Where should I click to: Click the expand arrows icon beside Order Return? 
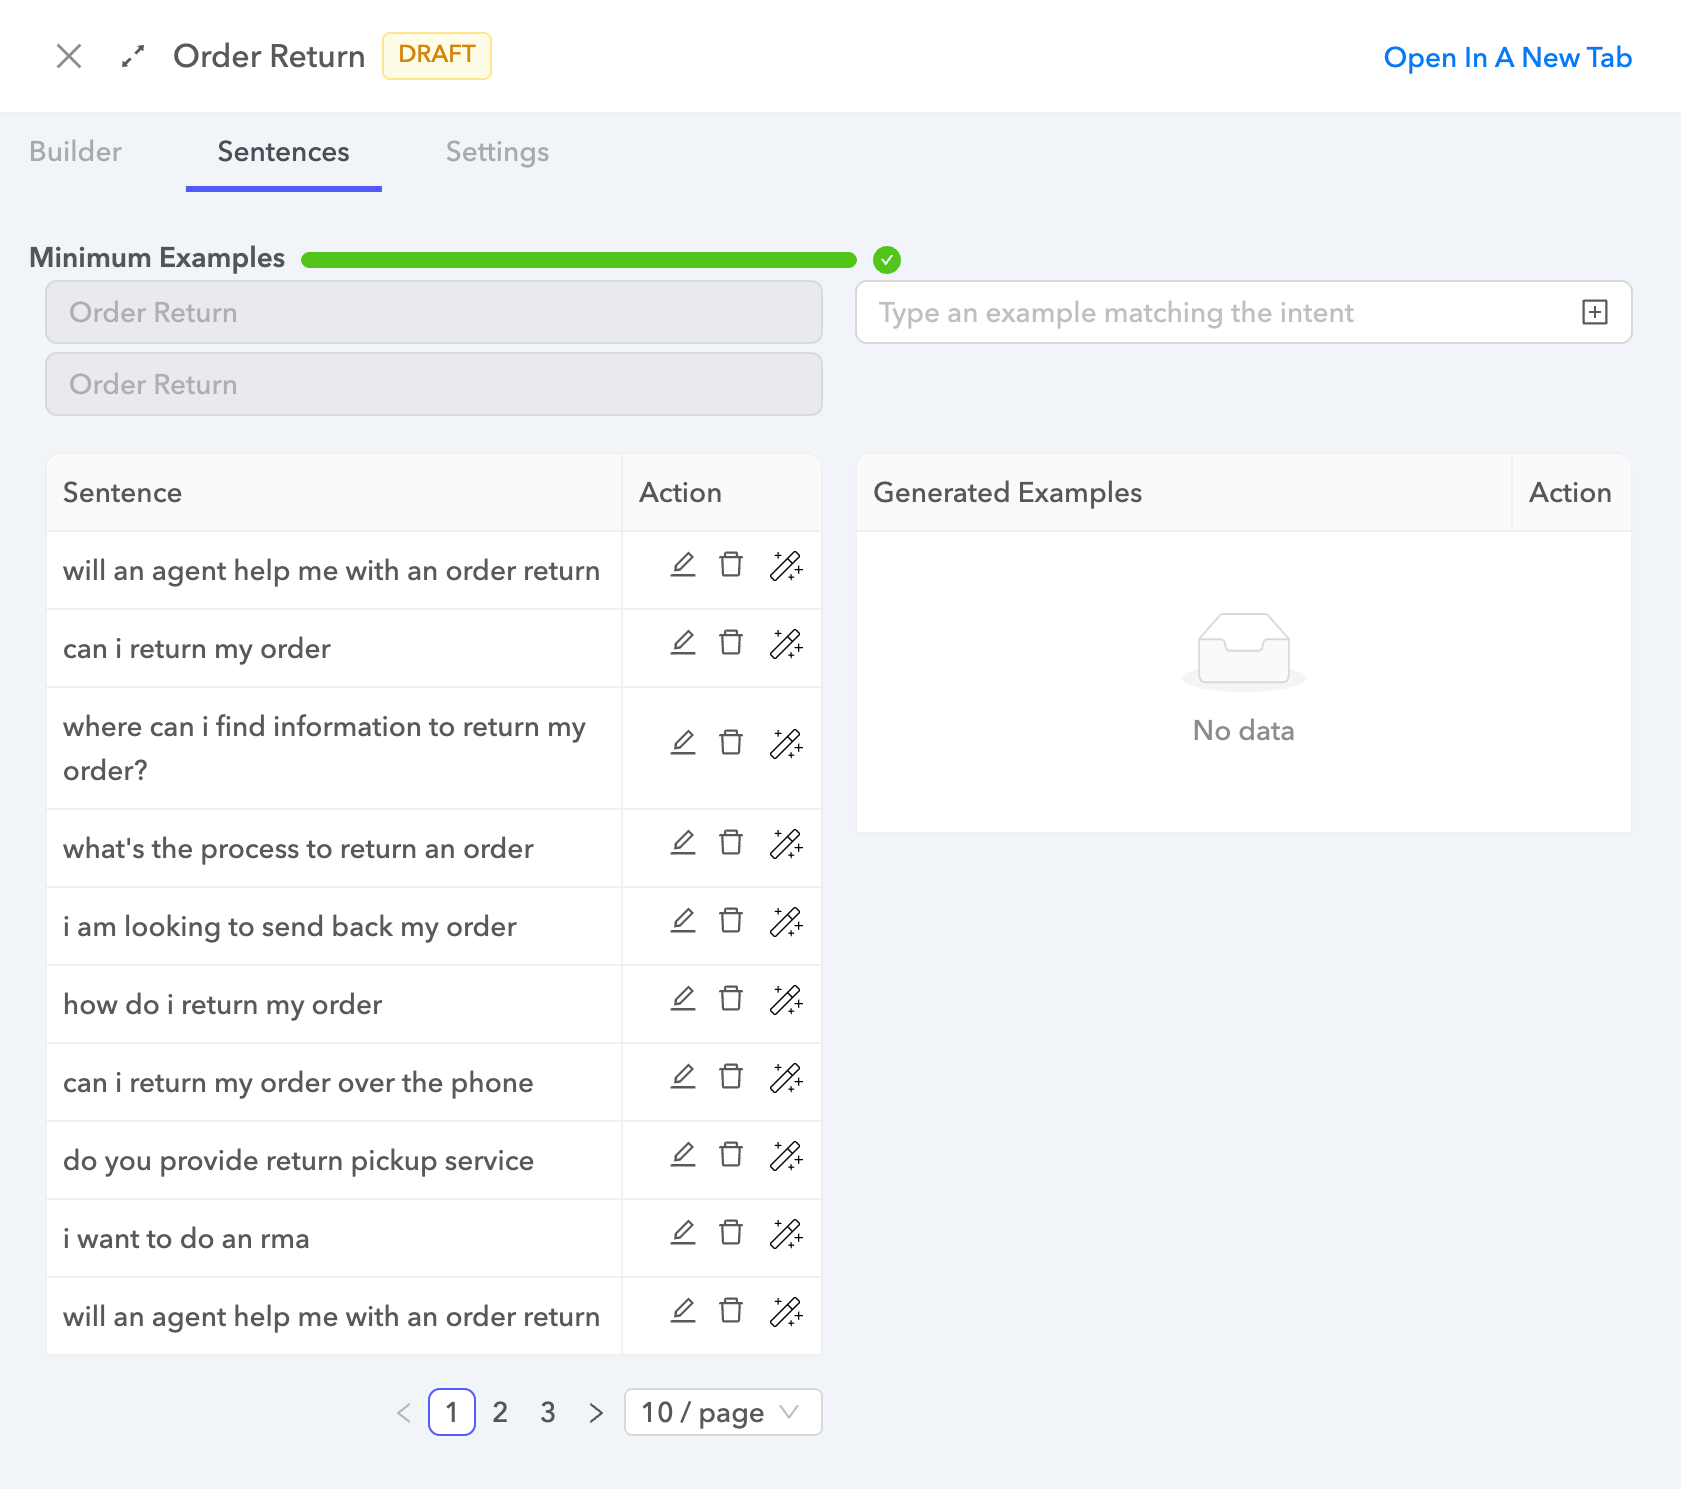point(133,57)
